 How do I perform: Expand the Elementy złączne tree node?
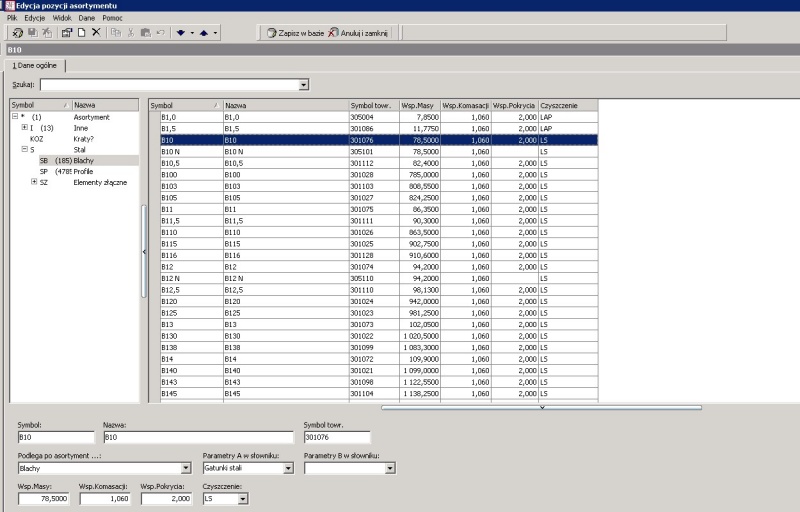pos(34,182)
